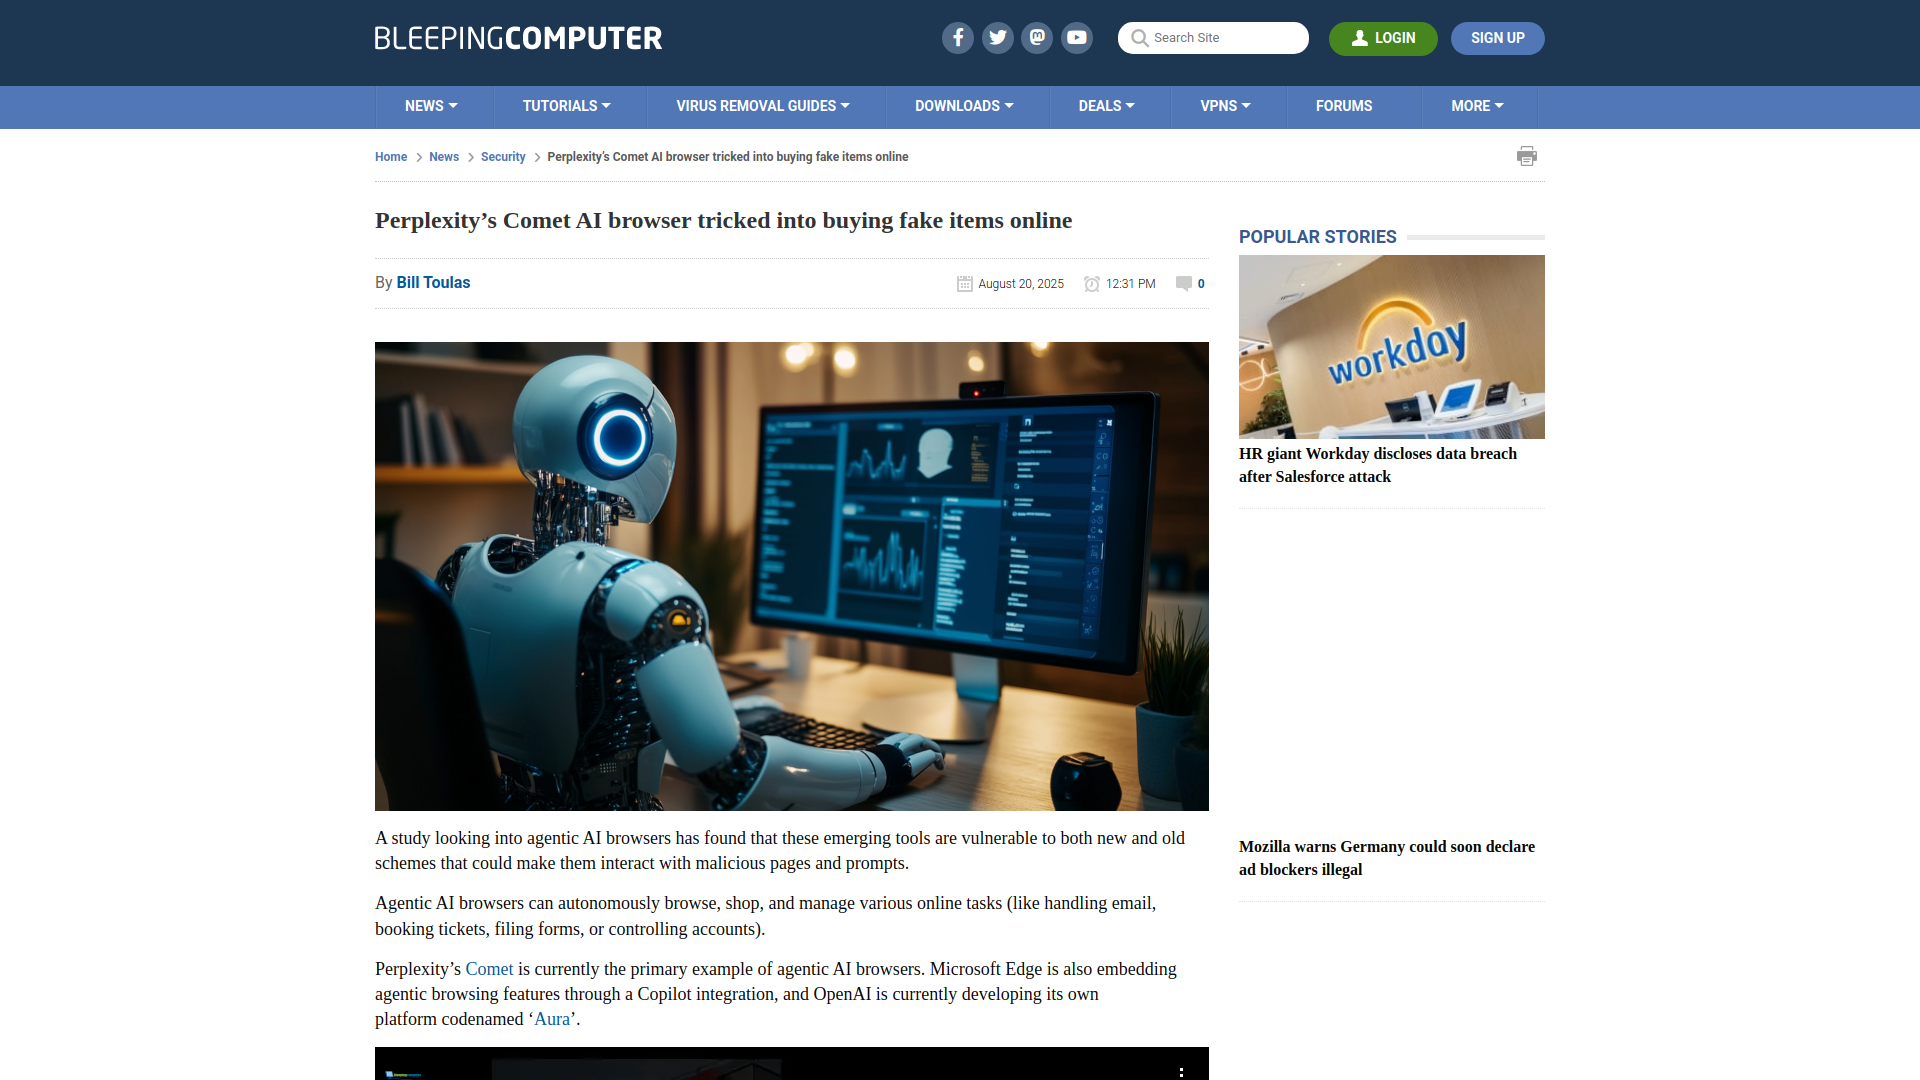Click the embedded video player

tap(792, 1064)
